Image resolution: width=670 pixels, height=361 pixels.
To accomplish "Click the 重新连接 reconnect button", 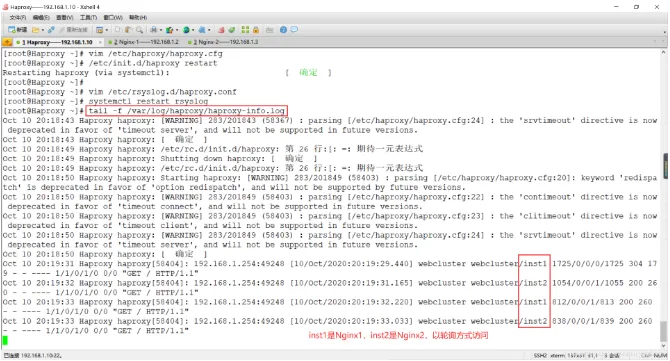I will pos(73,29).
